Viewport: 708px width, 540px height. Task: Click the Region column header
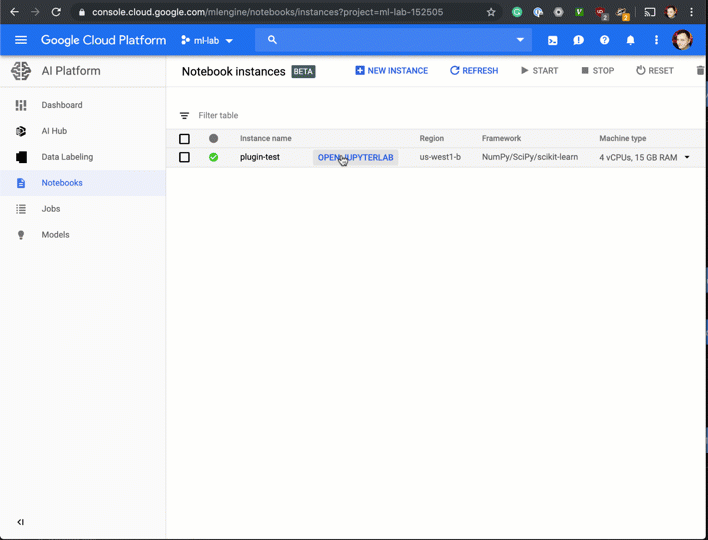[x=432, y=138]
